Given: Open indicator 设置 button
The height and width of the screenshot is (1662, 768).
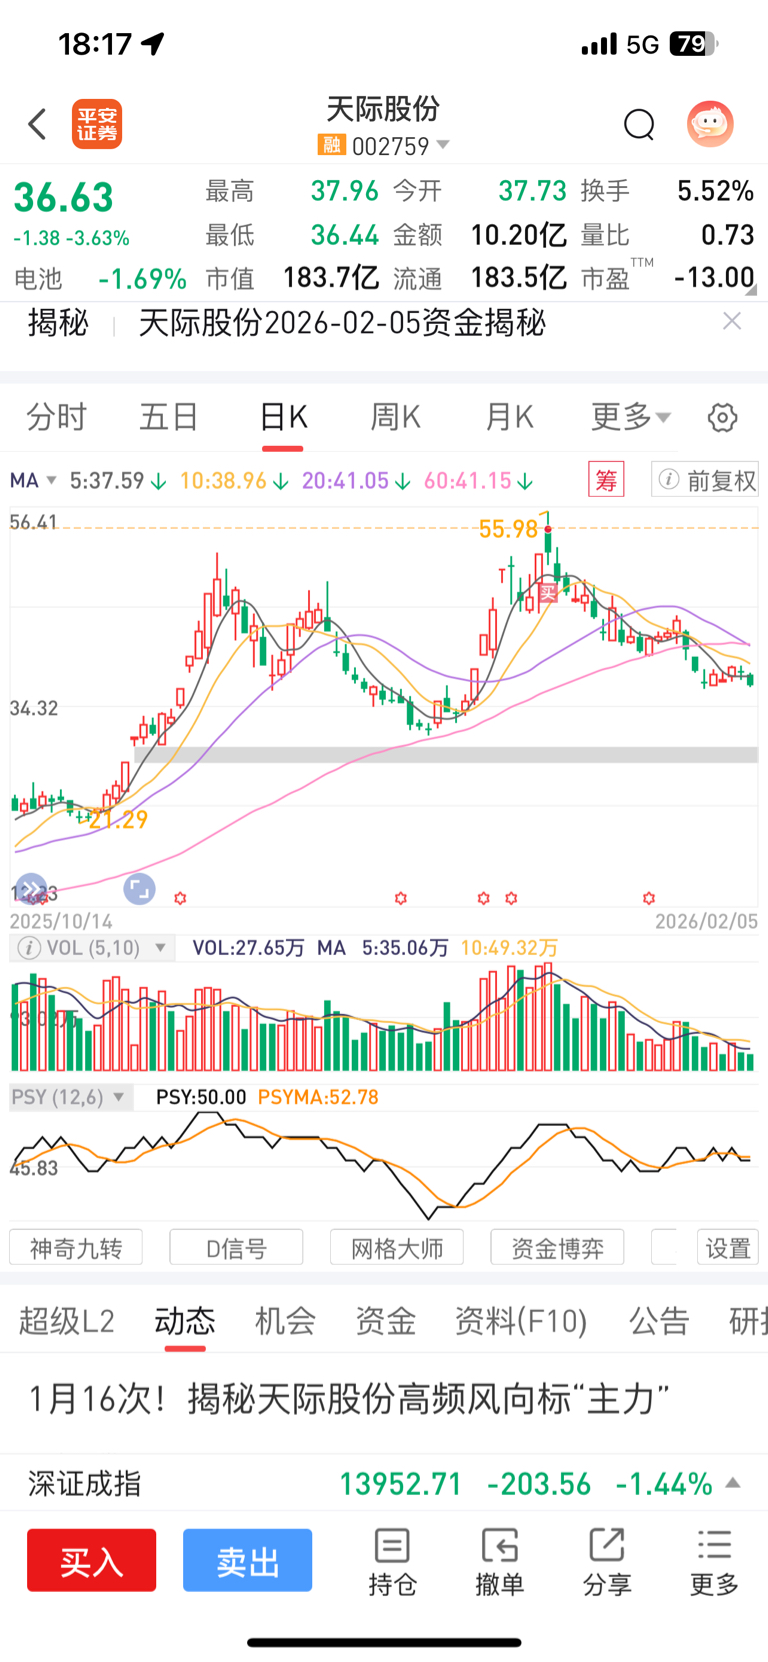Looking at the screenshot, I should coord(728,1248).
